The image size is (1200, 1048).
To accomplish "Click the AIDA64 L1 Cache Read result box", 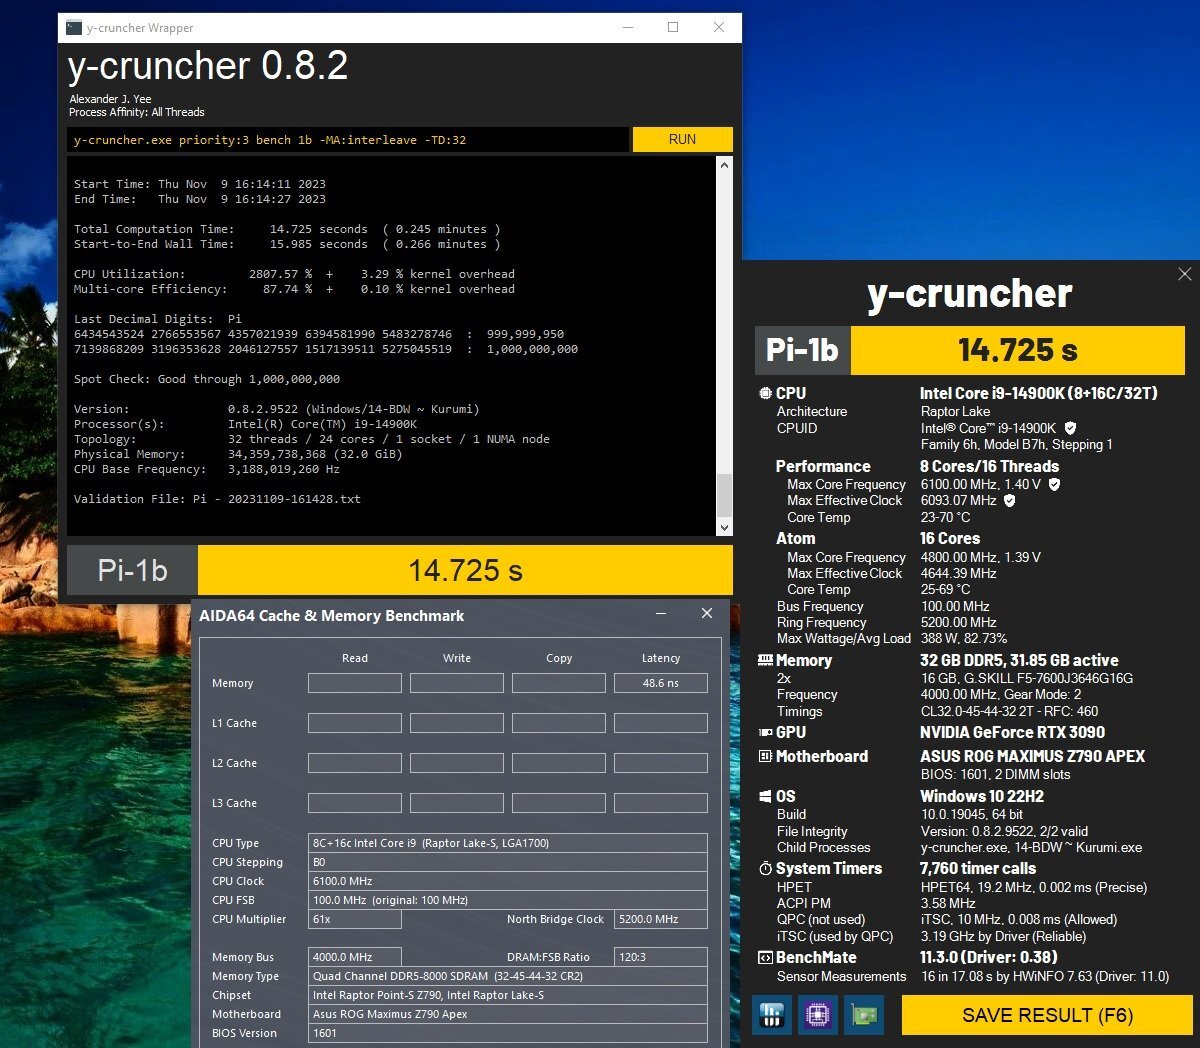I will 355,723.
